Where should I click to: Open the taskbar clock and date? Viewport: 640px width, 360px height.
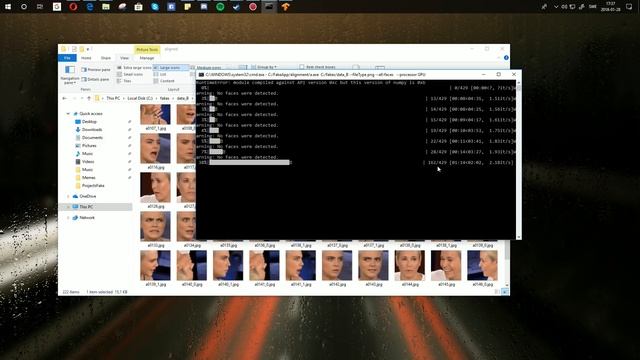611,7
